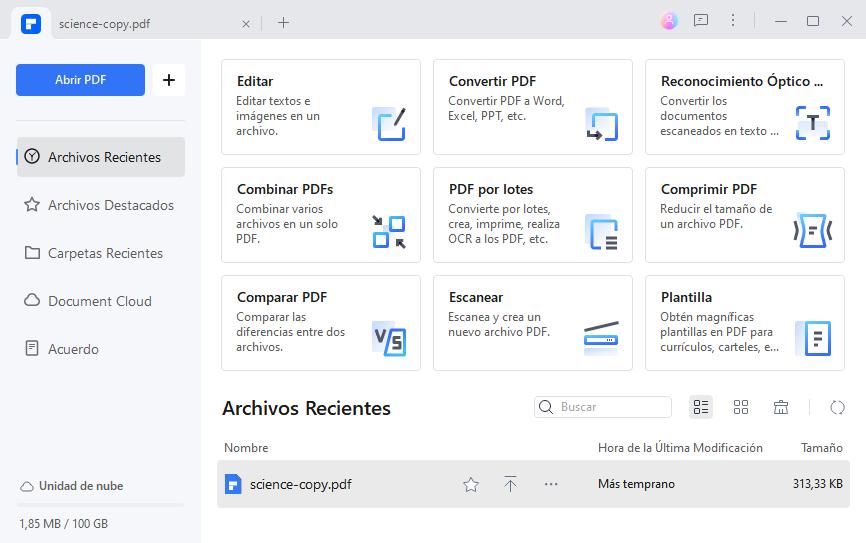Upload science-copy.pdf to cloud
This screenshot has width=866, height=543.
point(510,484)
